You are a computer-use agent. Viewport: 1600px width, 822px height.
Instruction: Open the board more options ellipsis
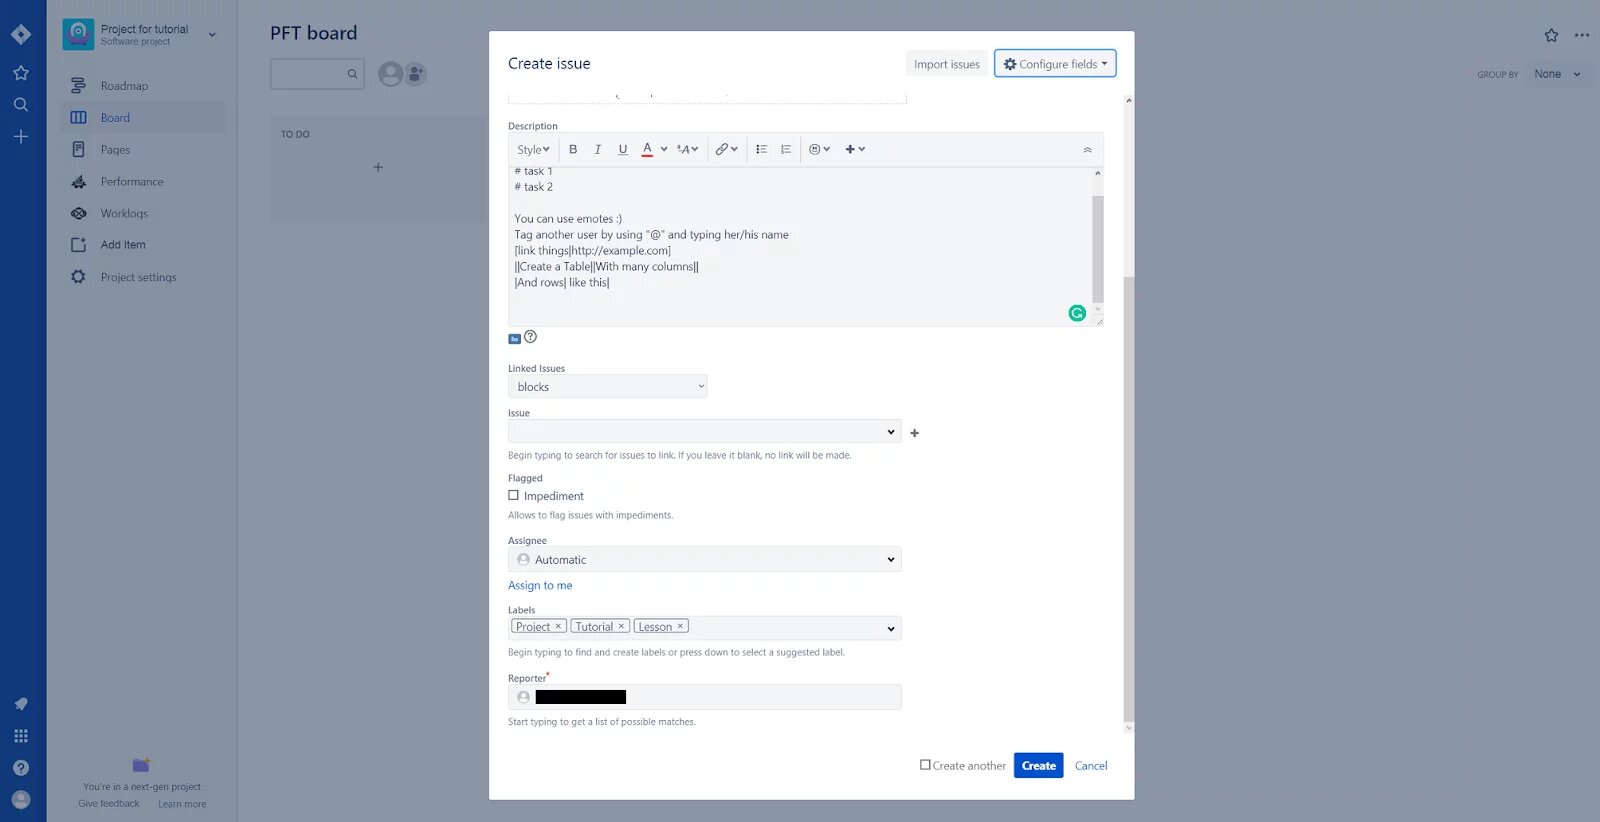coord(1582,35)
